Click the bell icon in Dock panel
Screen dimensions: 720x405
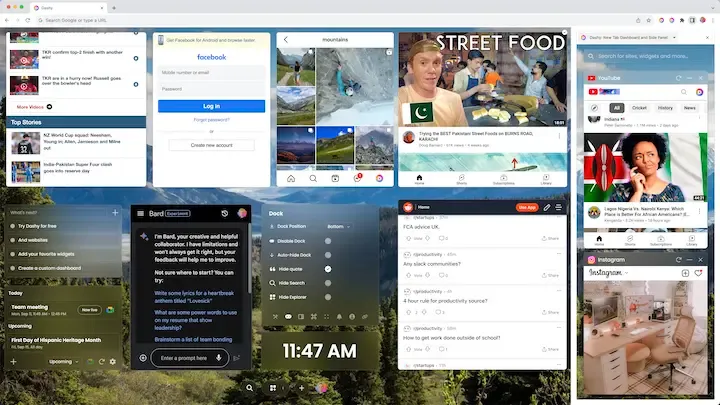(339, 316)
